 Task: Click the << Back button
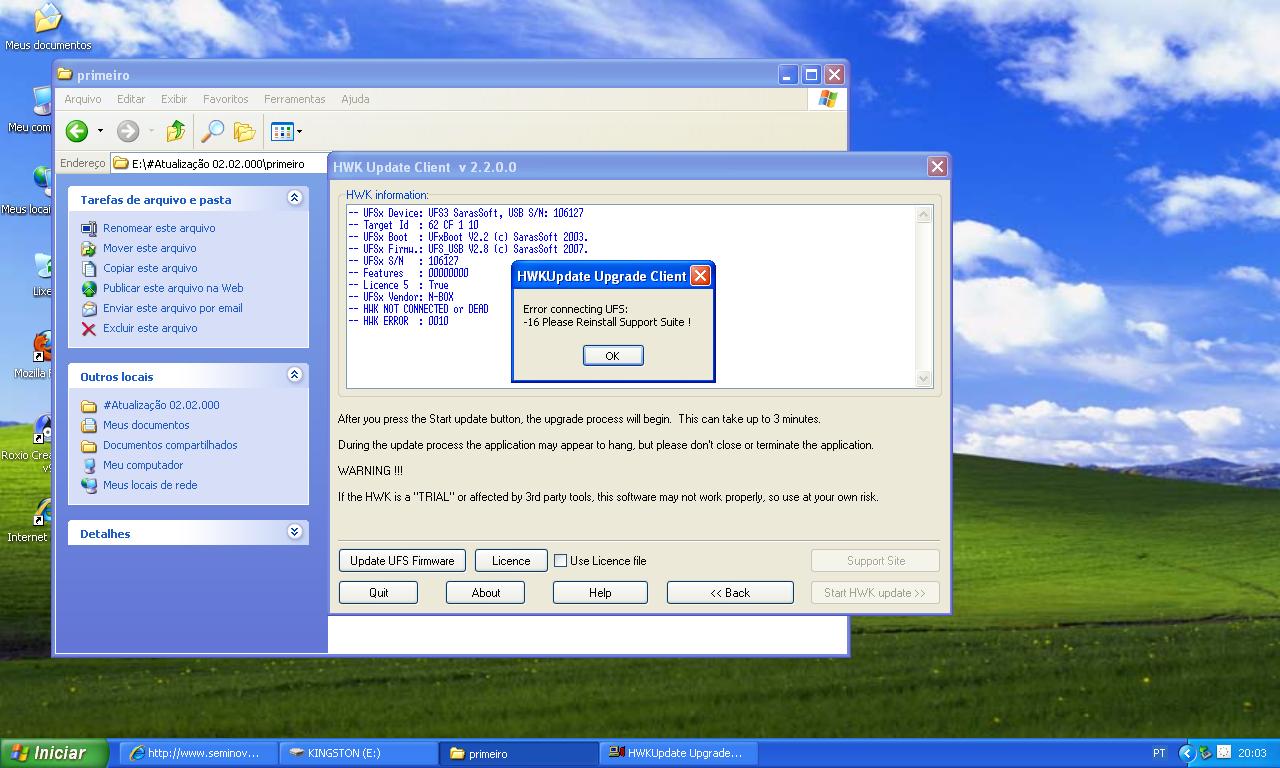click(730, 593)
